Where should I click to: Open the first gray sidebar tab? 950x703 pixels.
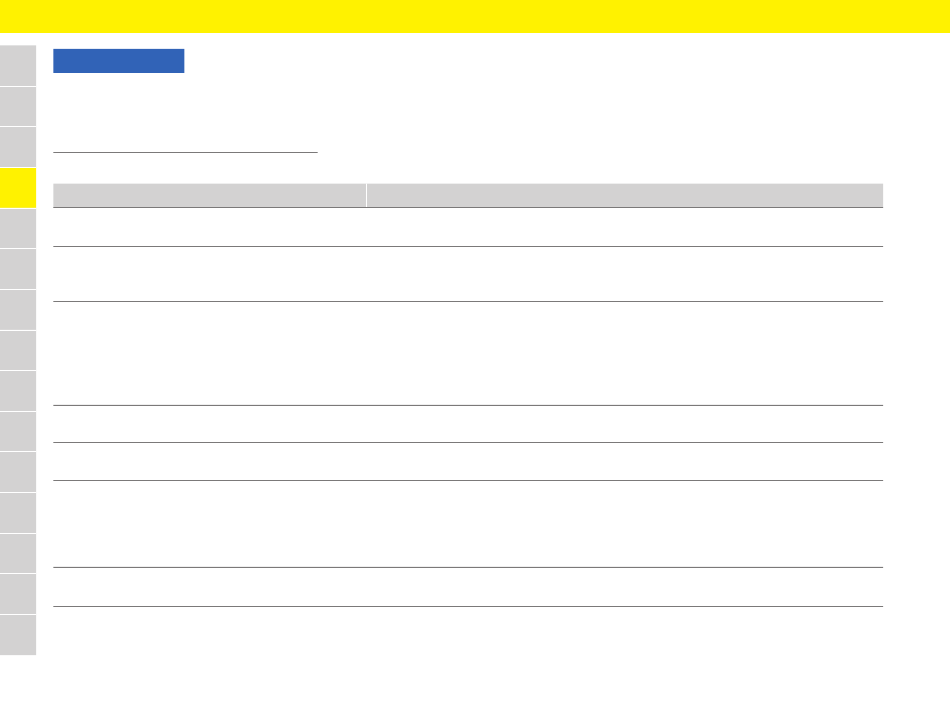point(18,65)
